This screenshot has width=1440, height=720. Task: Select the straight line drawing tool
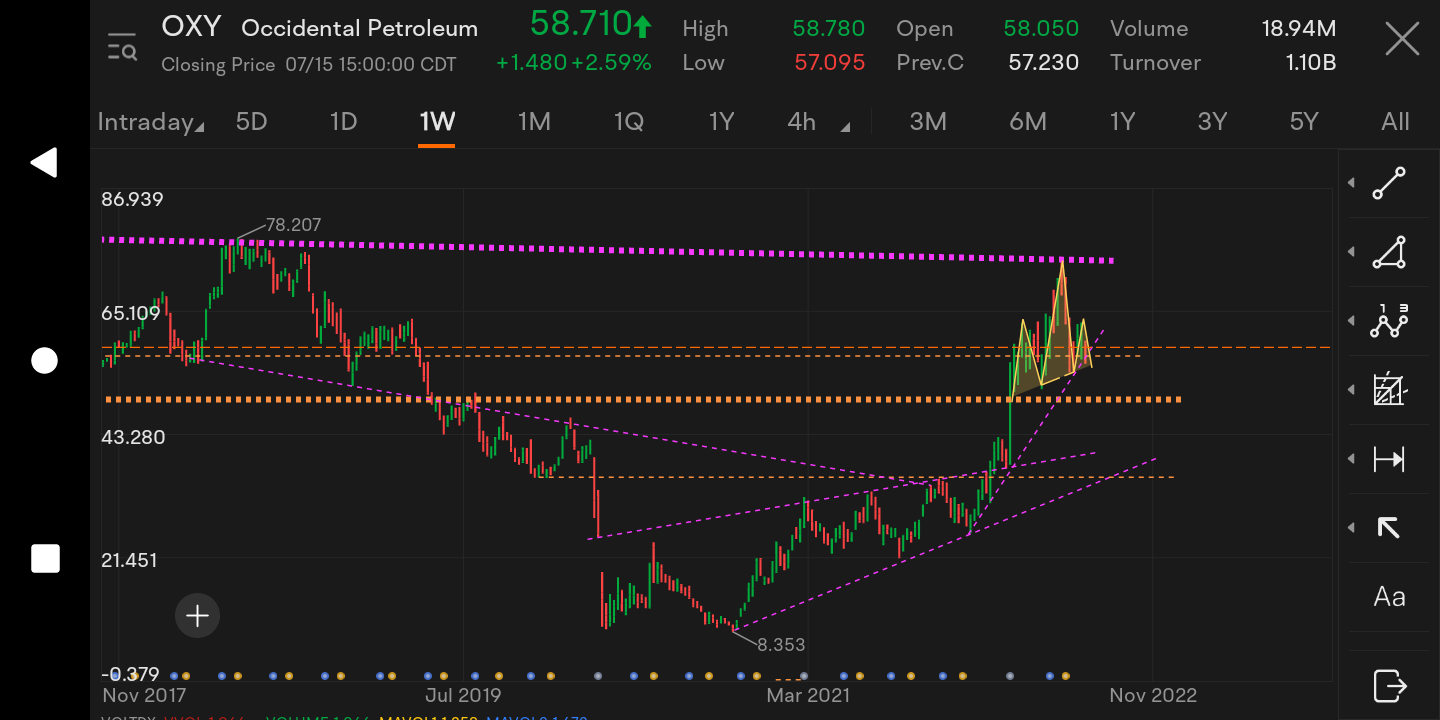[1389, 183]
